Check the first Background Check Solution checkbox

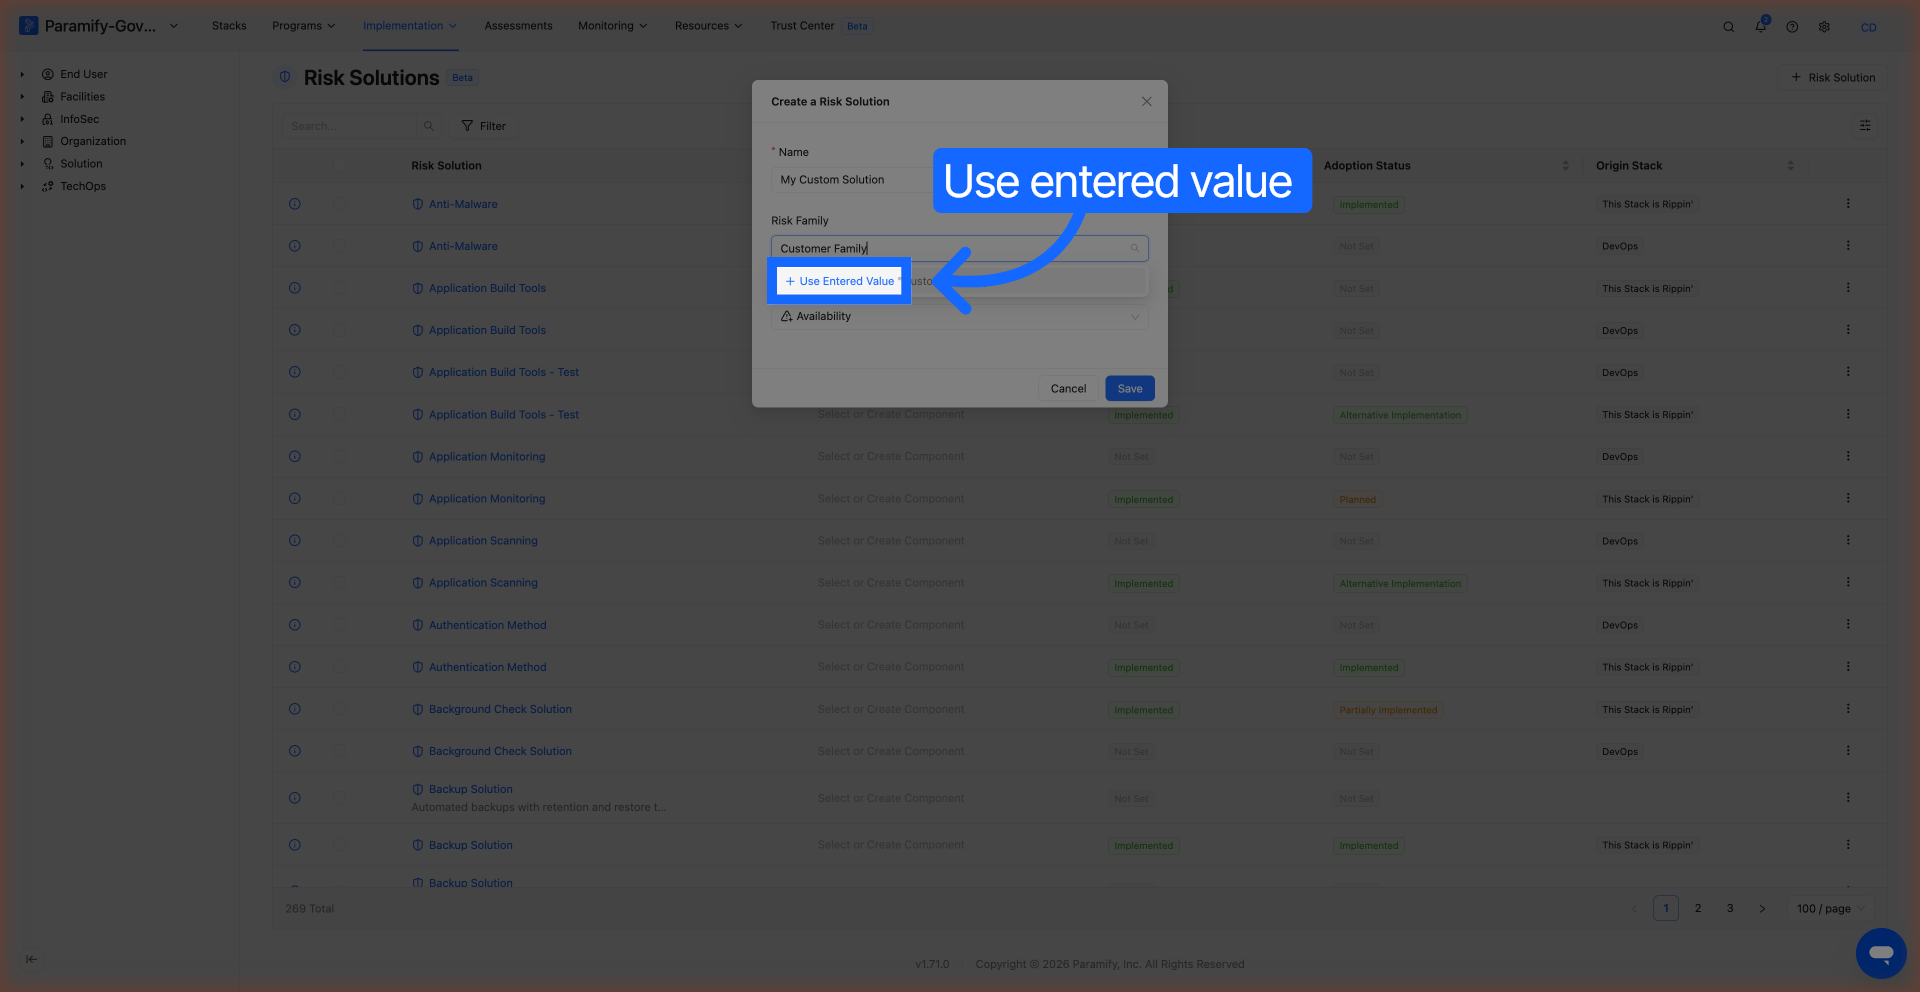coord(339,709)
